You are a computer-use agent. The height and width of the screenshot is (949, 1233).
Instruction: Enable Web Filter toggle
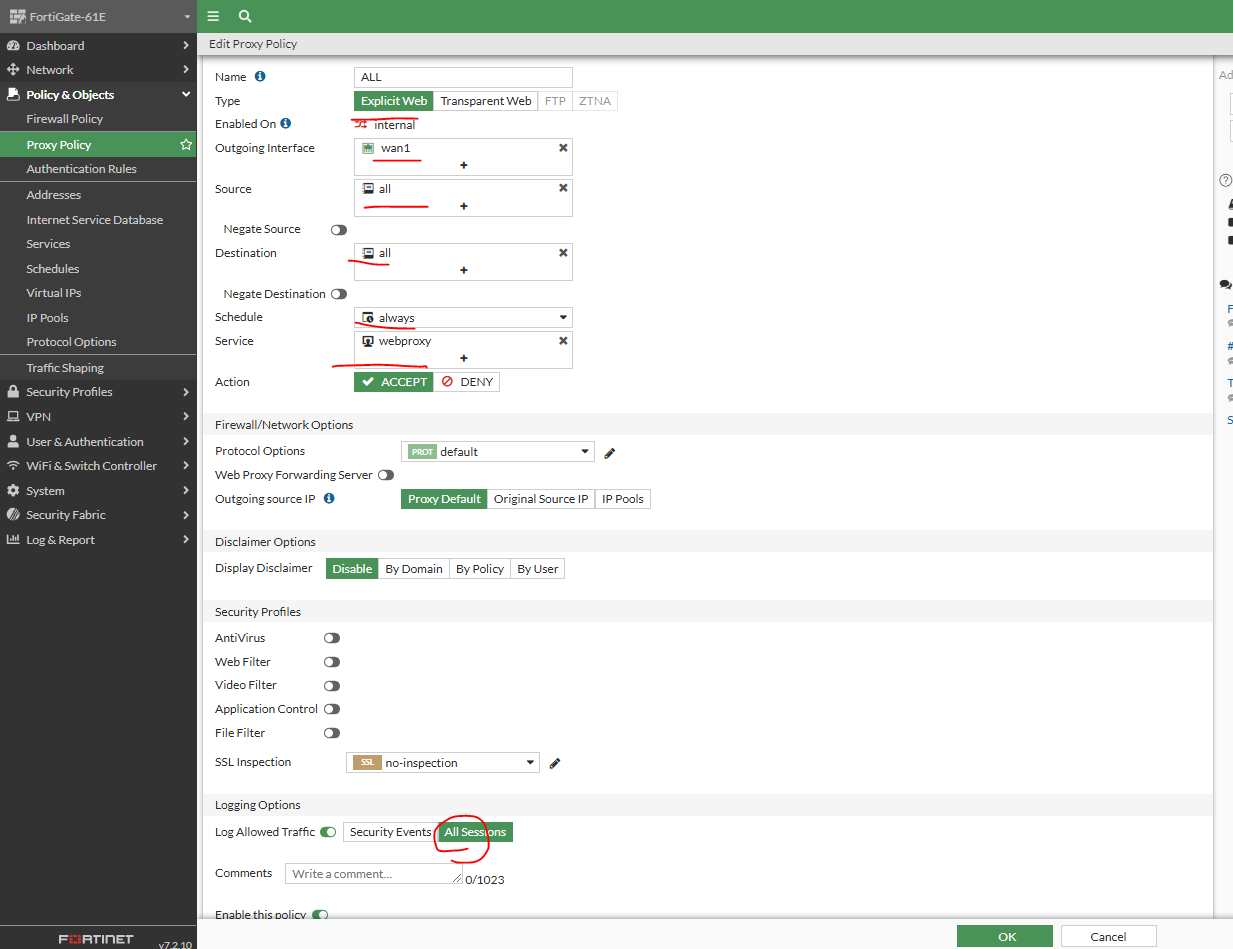[x=332, y=662]
